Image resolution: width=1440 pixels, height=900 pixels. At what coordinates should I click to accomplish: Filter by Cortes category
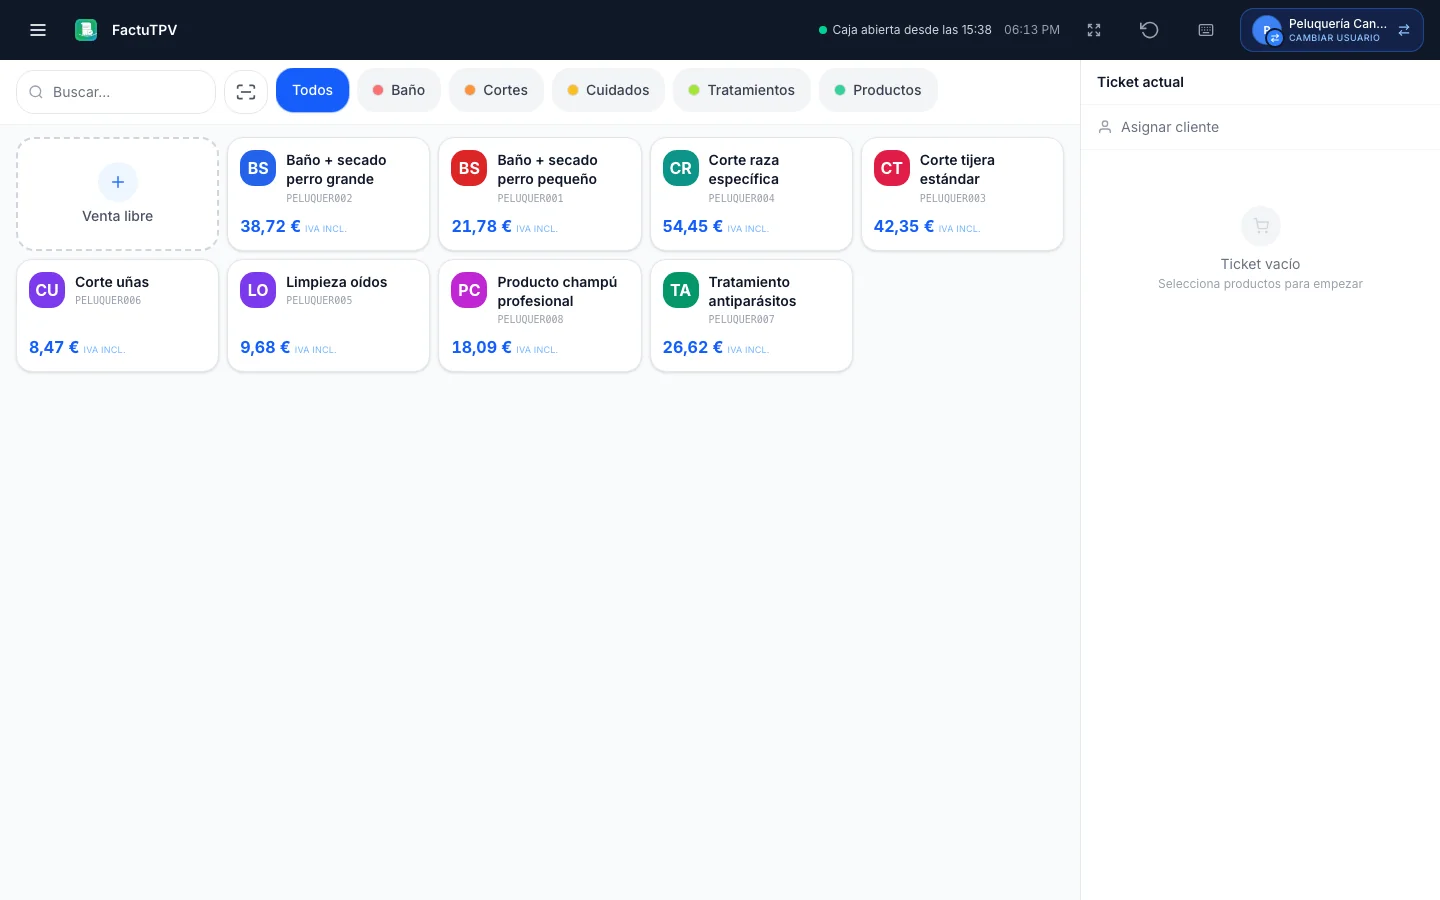click(496, 90)
